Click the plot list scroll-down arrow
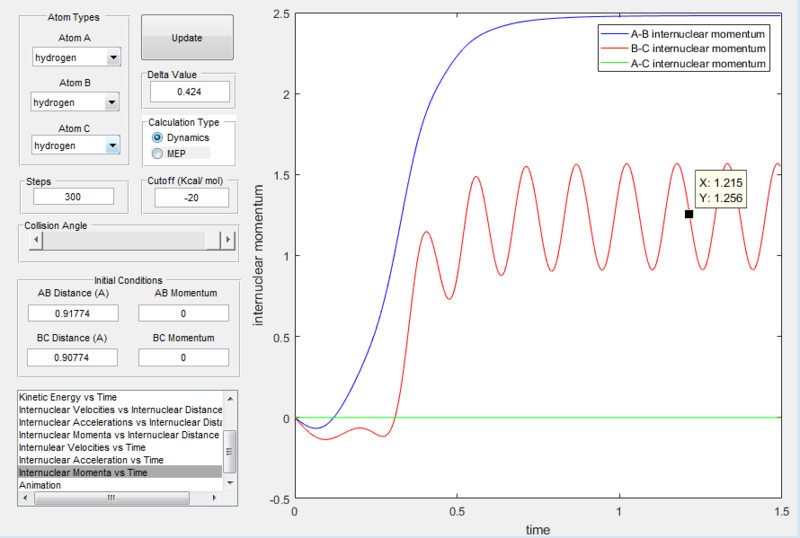Viewport: 800px width, 538px height. point(230,483)
